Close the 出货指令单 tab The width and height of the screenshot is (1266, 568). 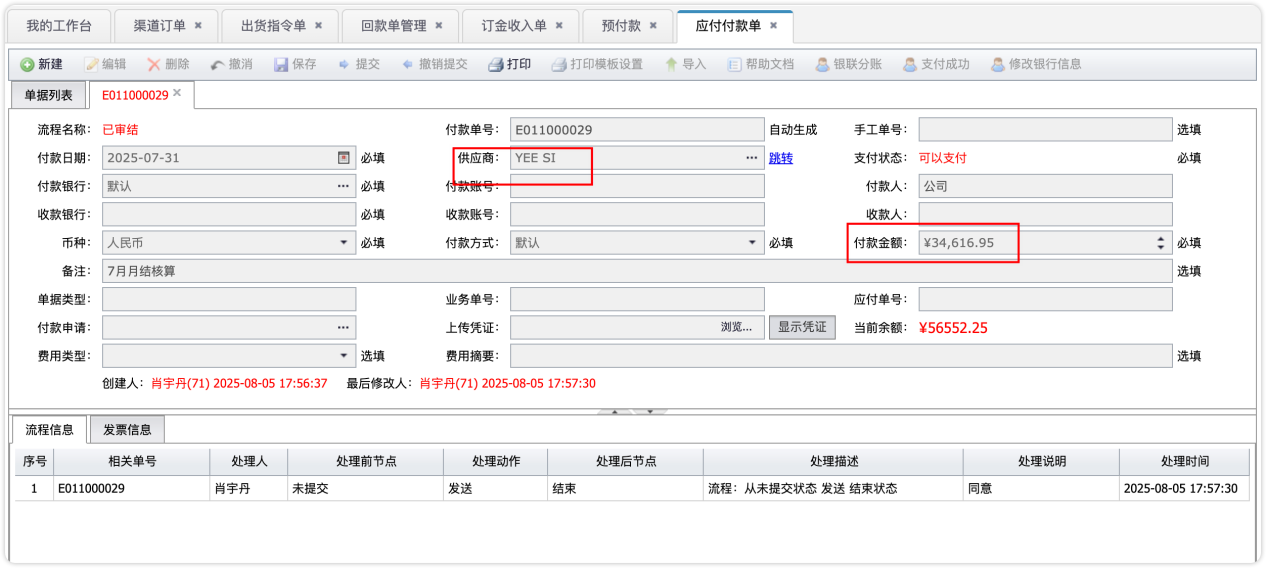318,25
